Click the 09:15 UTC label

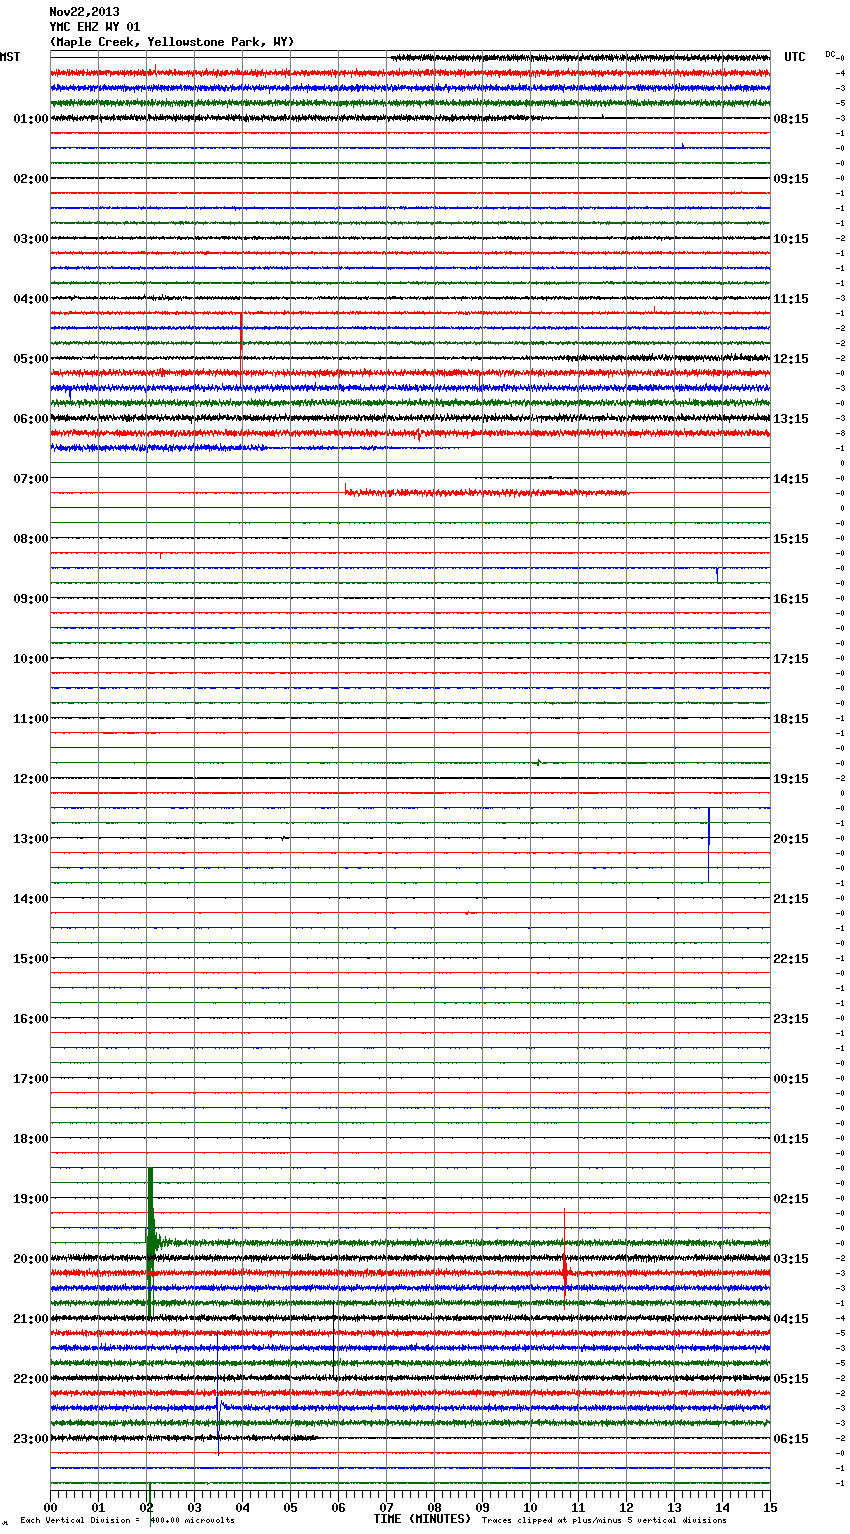click(791, 179)
